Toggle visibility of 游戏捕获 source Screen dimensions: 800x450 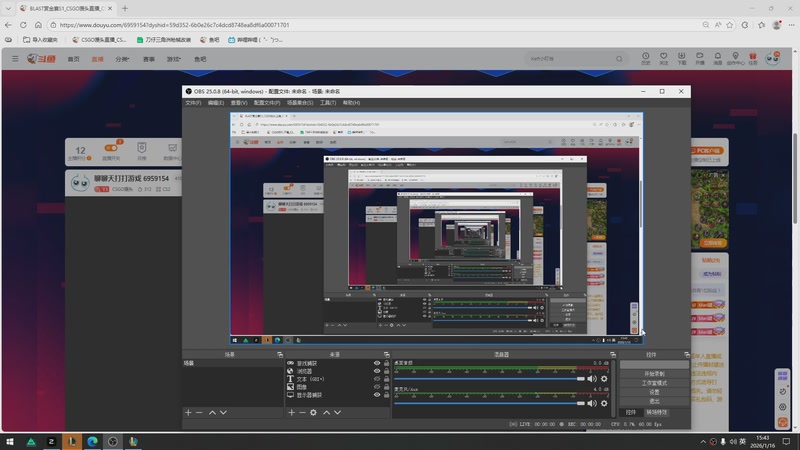[377, 363]
